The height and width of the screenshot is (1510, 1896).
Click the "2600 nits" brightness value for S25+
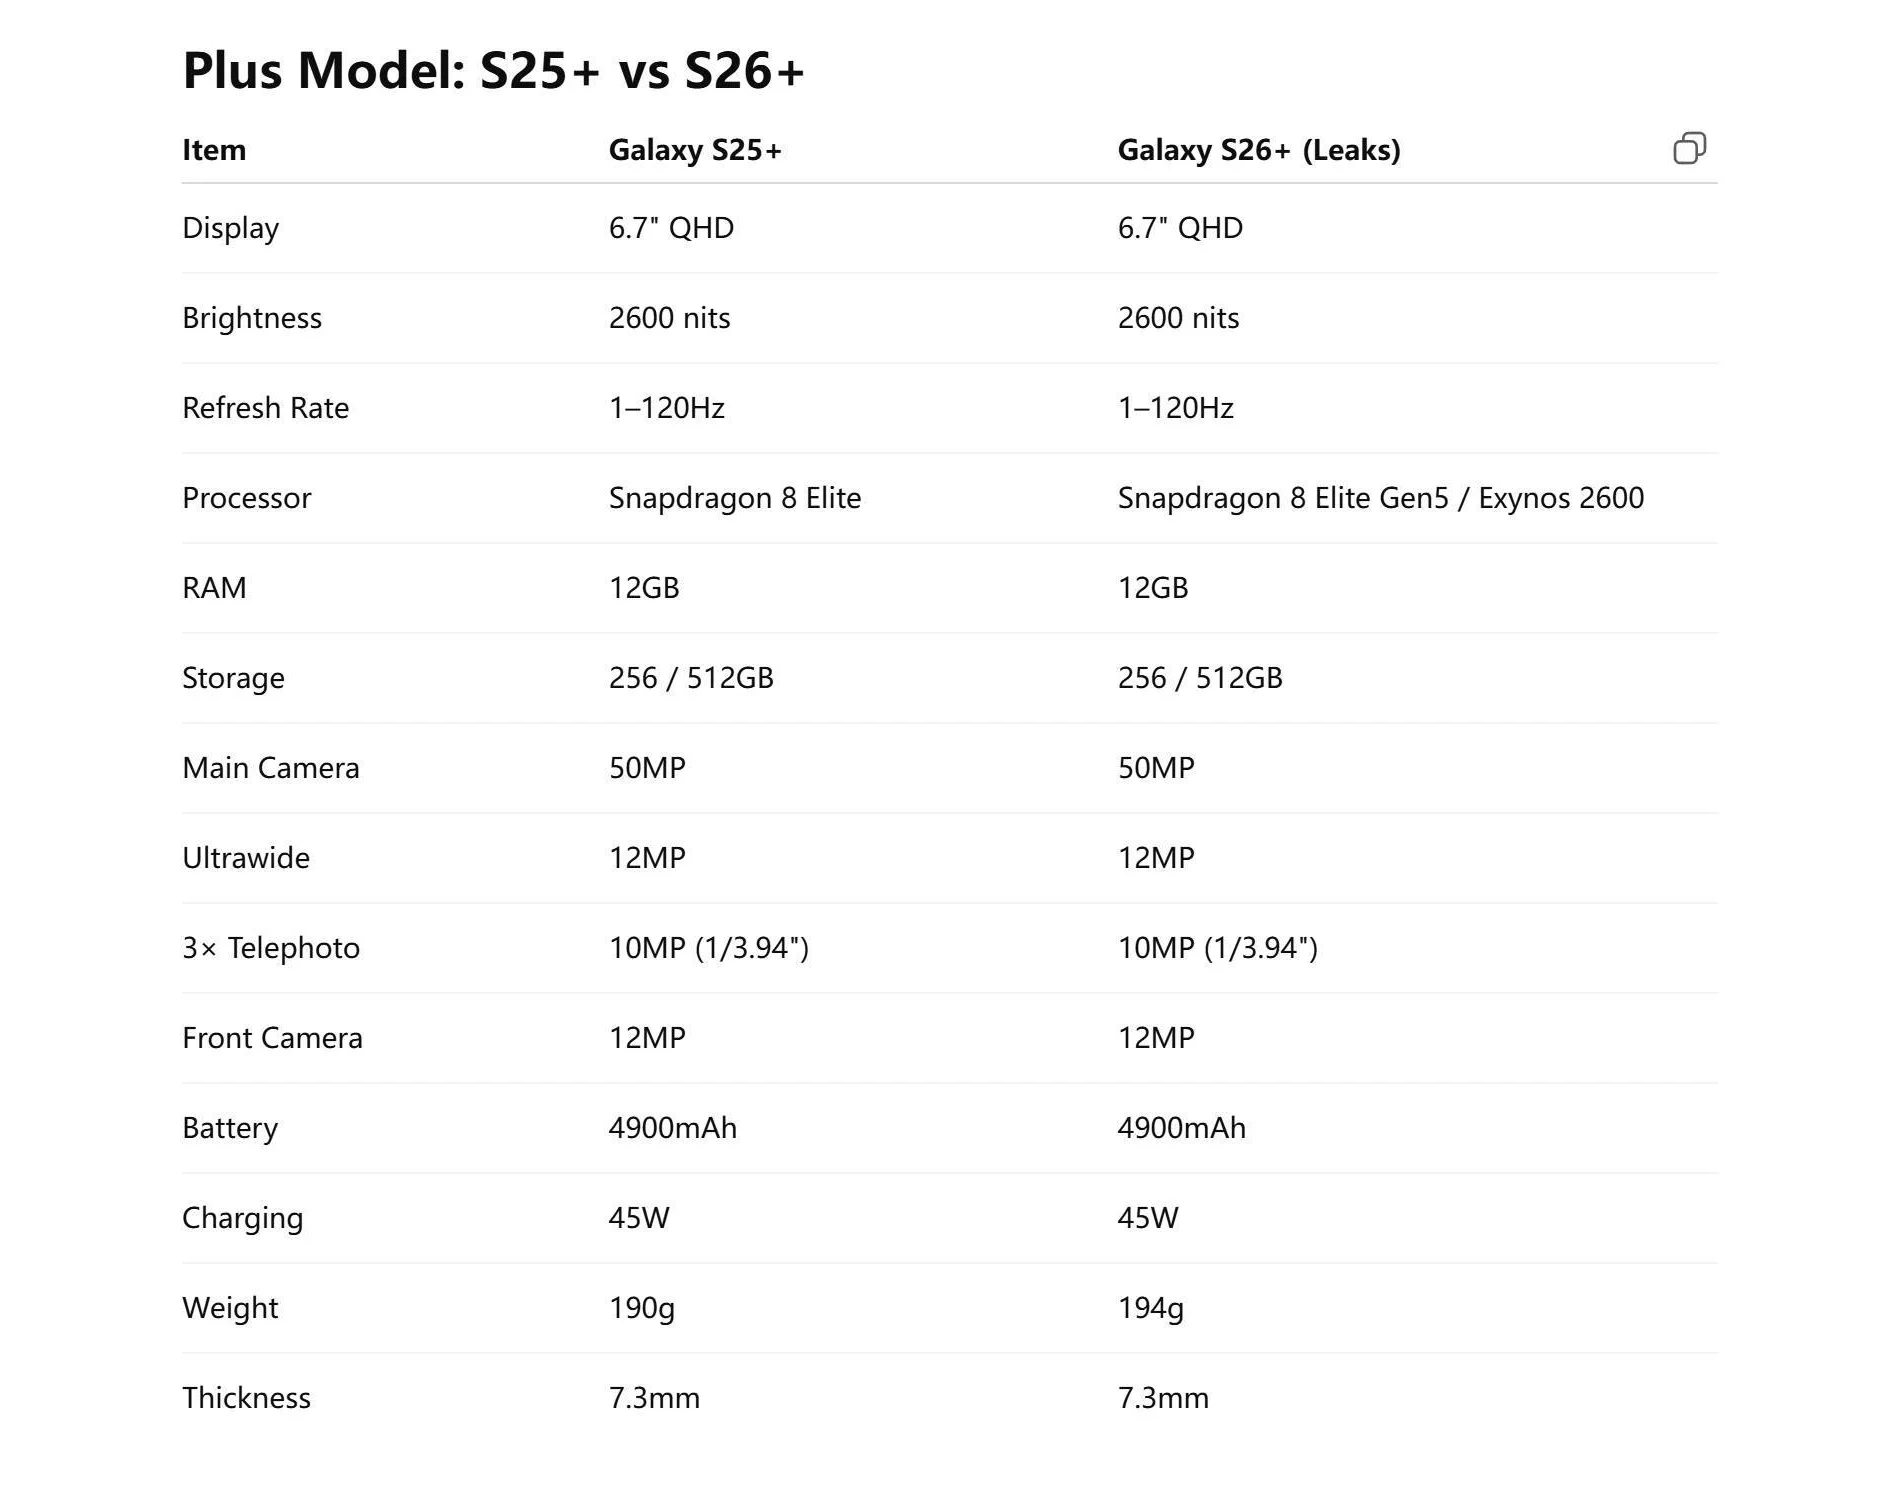click(670, 317)
